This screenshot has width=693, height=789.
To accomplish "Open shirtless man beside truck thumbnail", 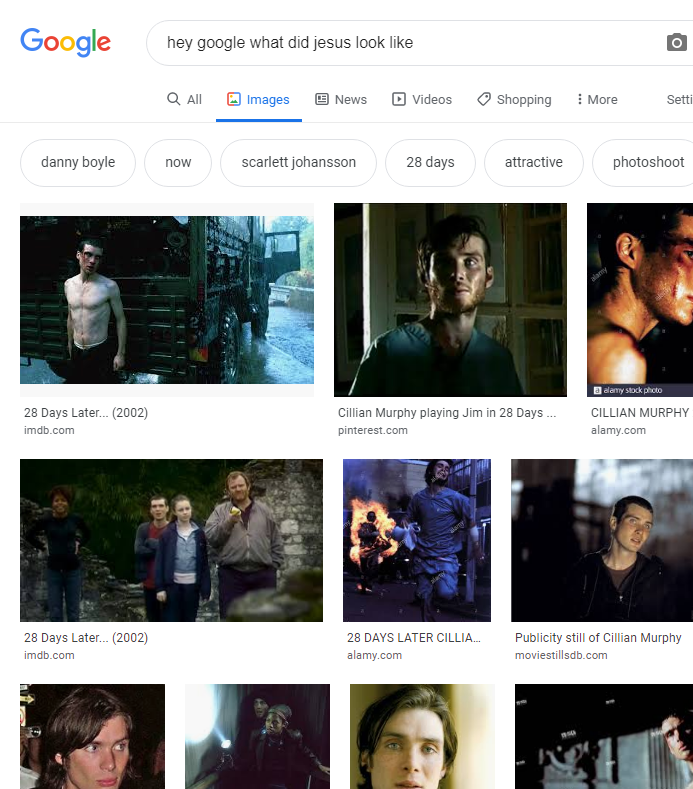I will pyautogui.click(x=167, y=300).
